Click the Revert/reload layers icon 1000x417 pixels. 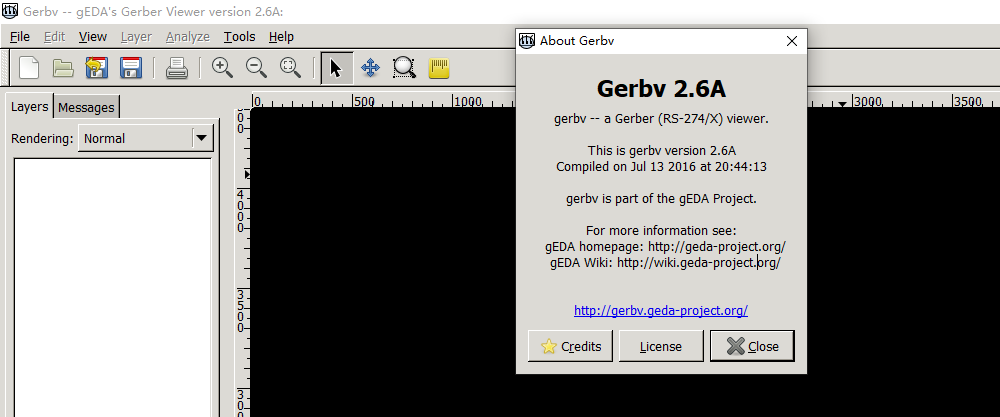[96, 67]
